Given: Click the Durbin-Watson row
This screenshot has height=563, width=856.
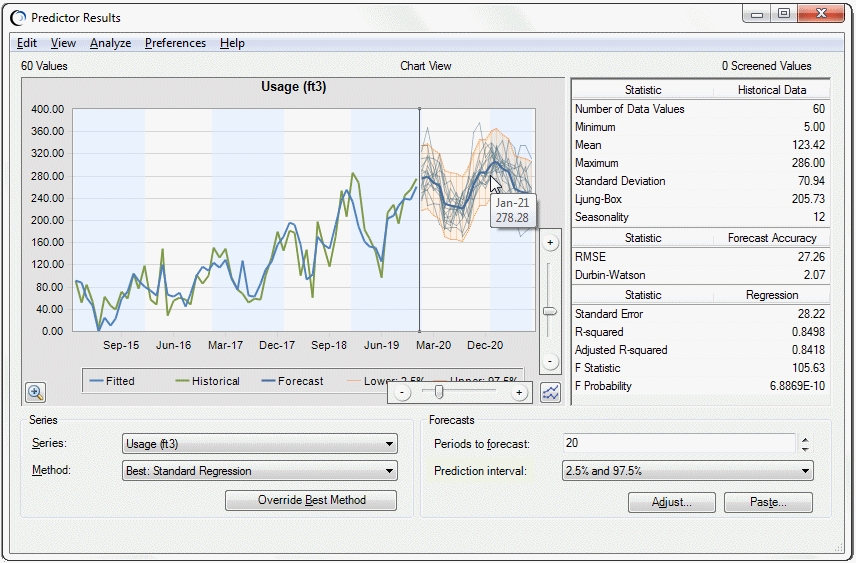Looking at the screenshot, I should tap(700, 275).
